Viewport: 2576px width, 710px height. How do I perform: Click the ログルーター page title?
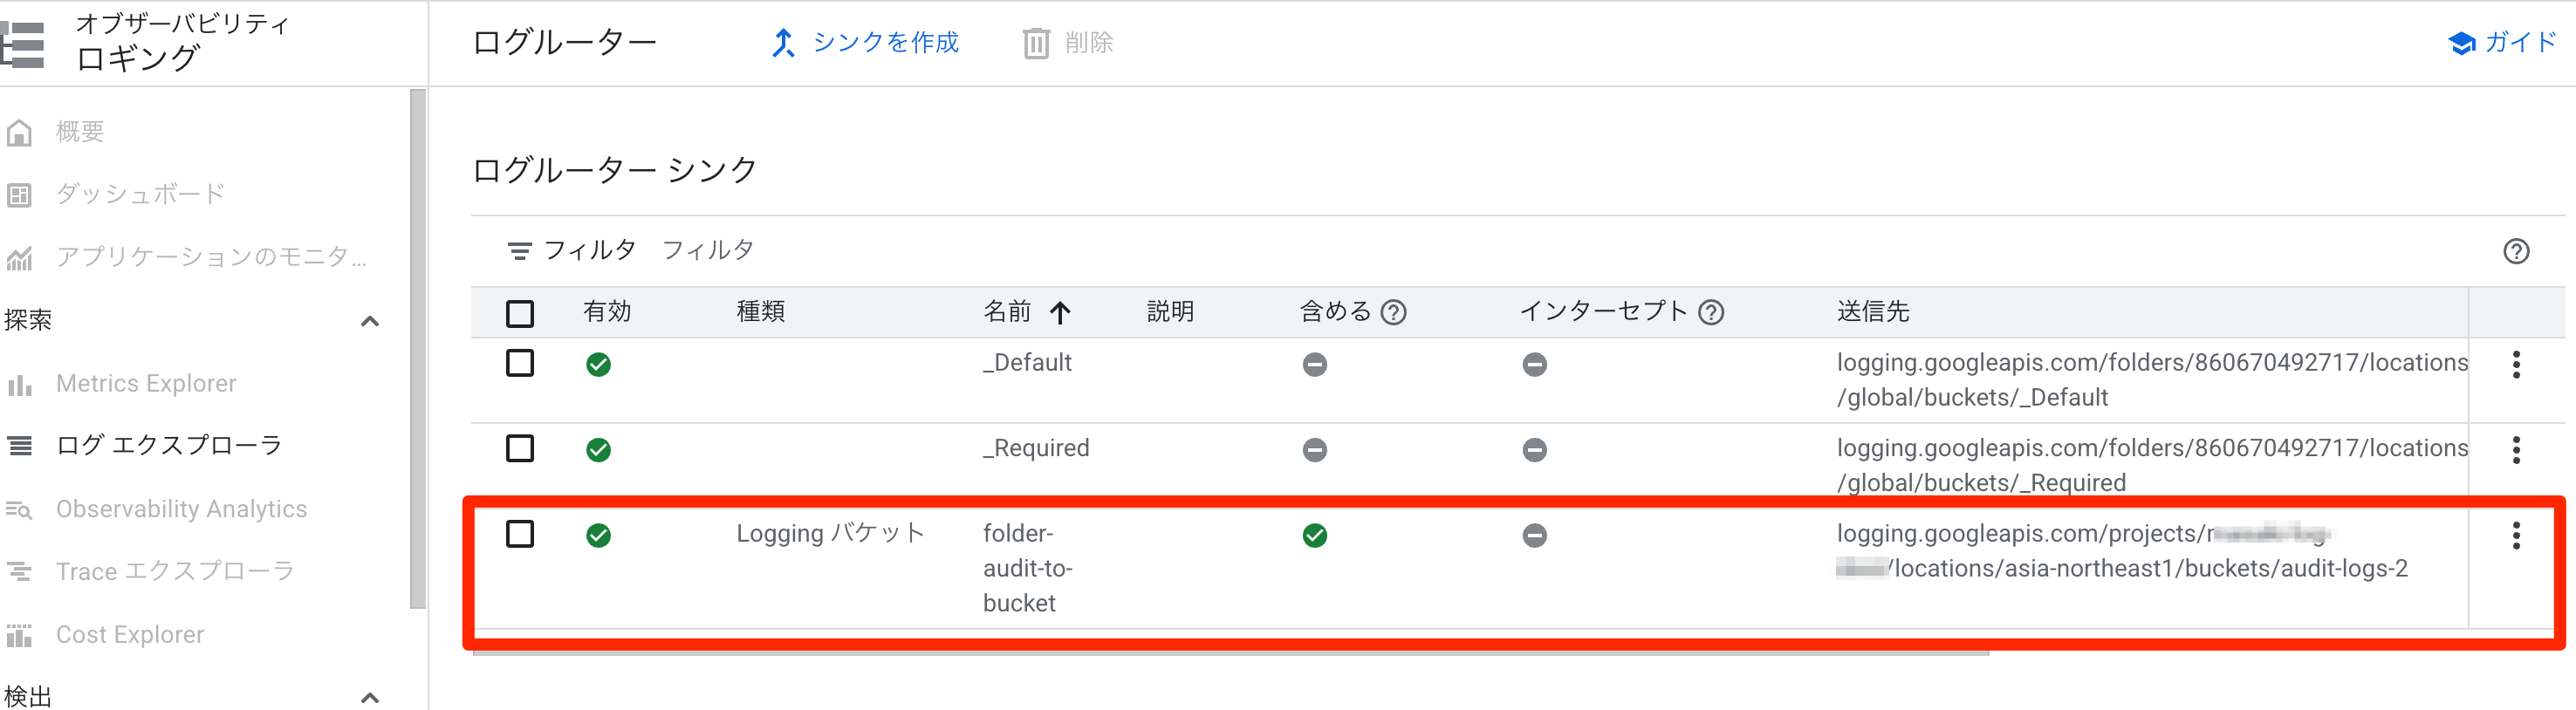pos(564,43)
